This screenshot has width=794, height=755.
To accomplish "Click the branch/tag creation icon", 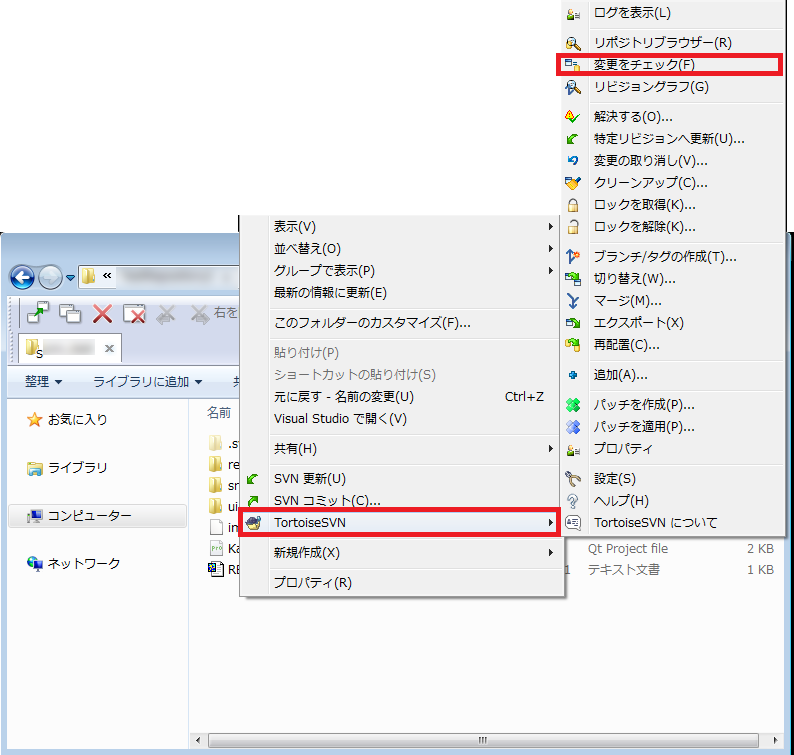I will 573,257.
